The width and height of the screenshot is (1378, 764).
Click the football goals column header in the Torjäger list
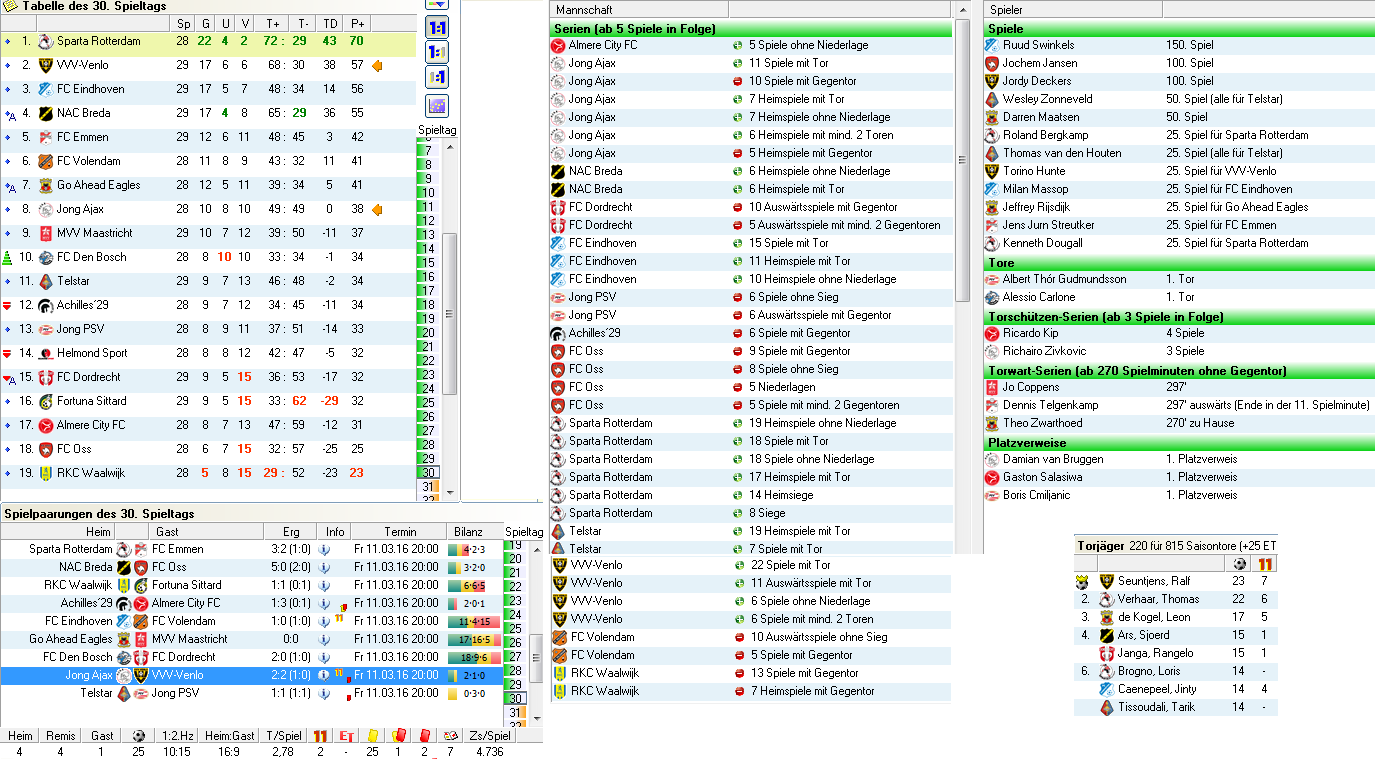(1239, 564)
